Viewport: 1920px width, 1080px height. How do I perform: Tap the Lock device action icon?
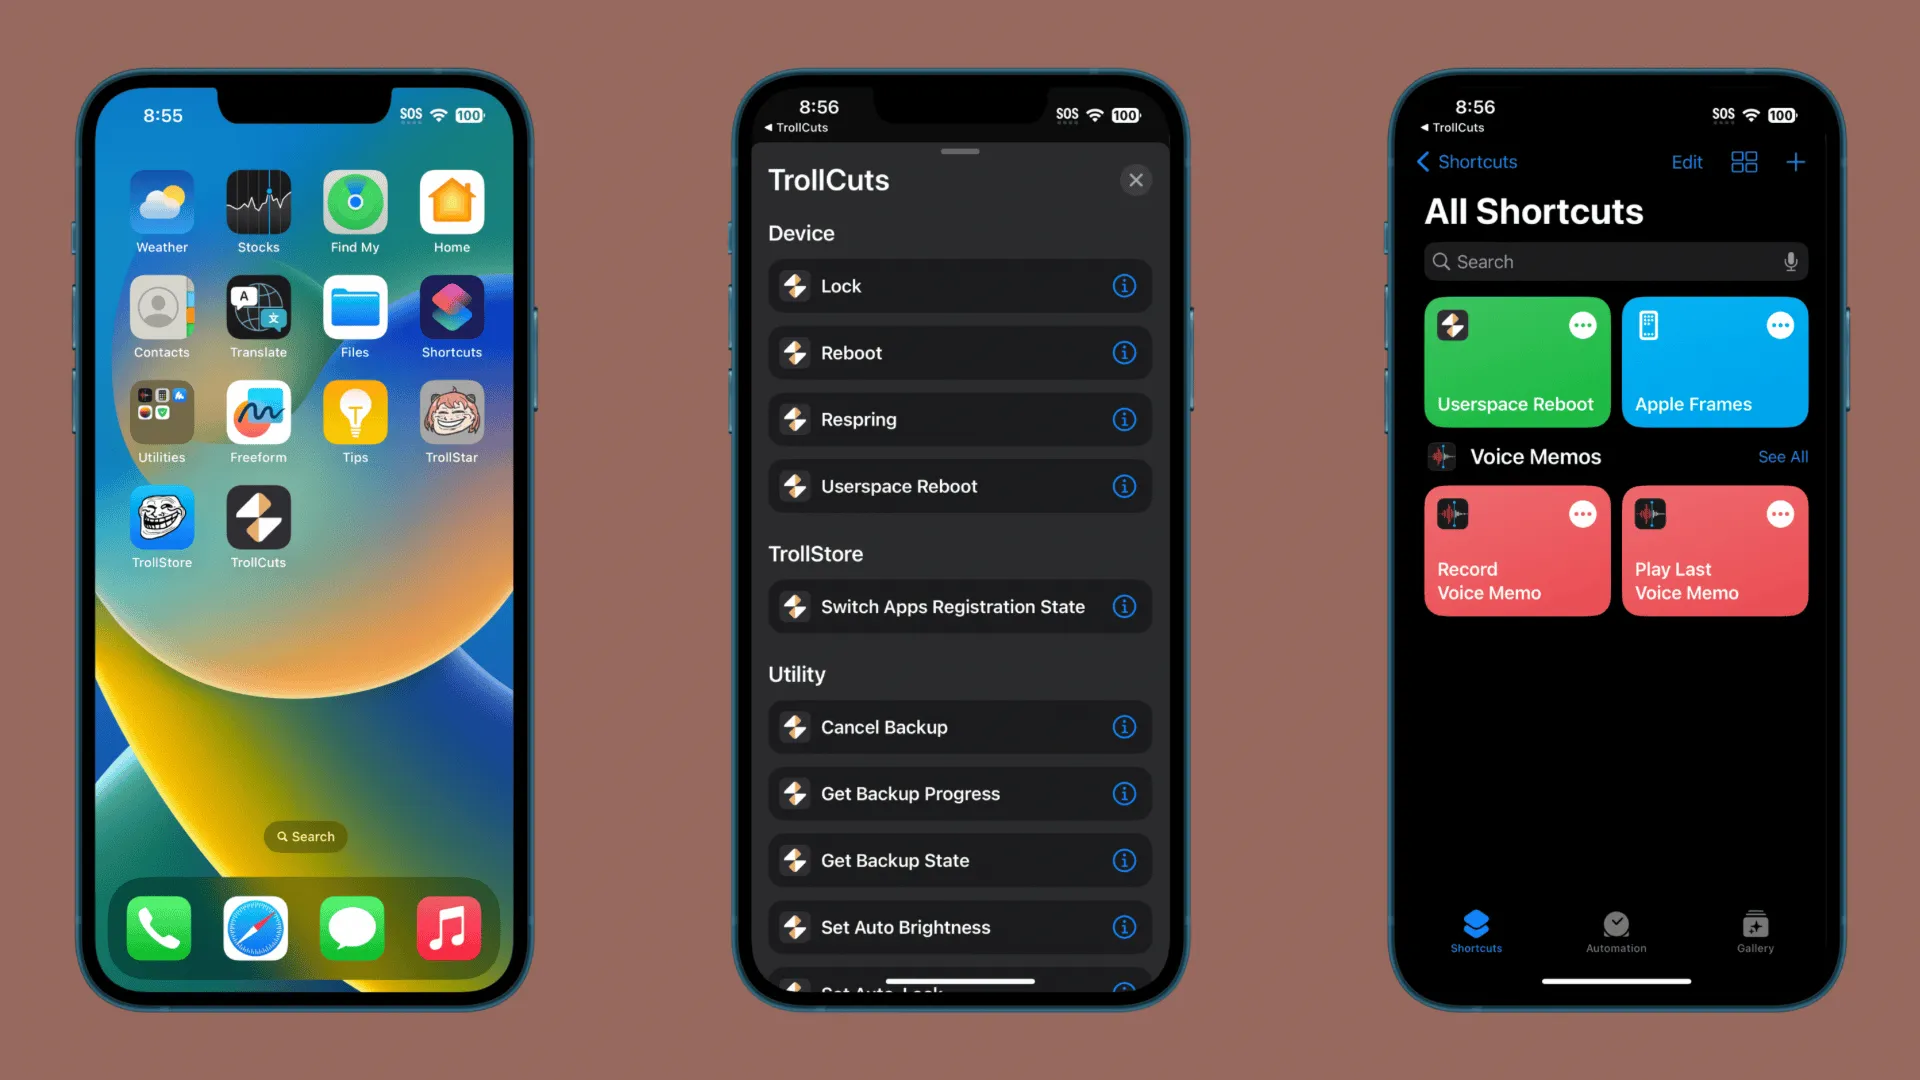(x=793, y=286)
